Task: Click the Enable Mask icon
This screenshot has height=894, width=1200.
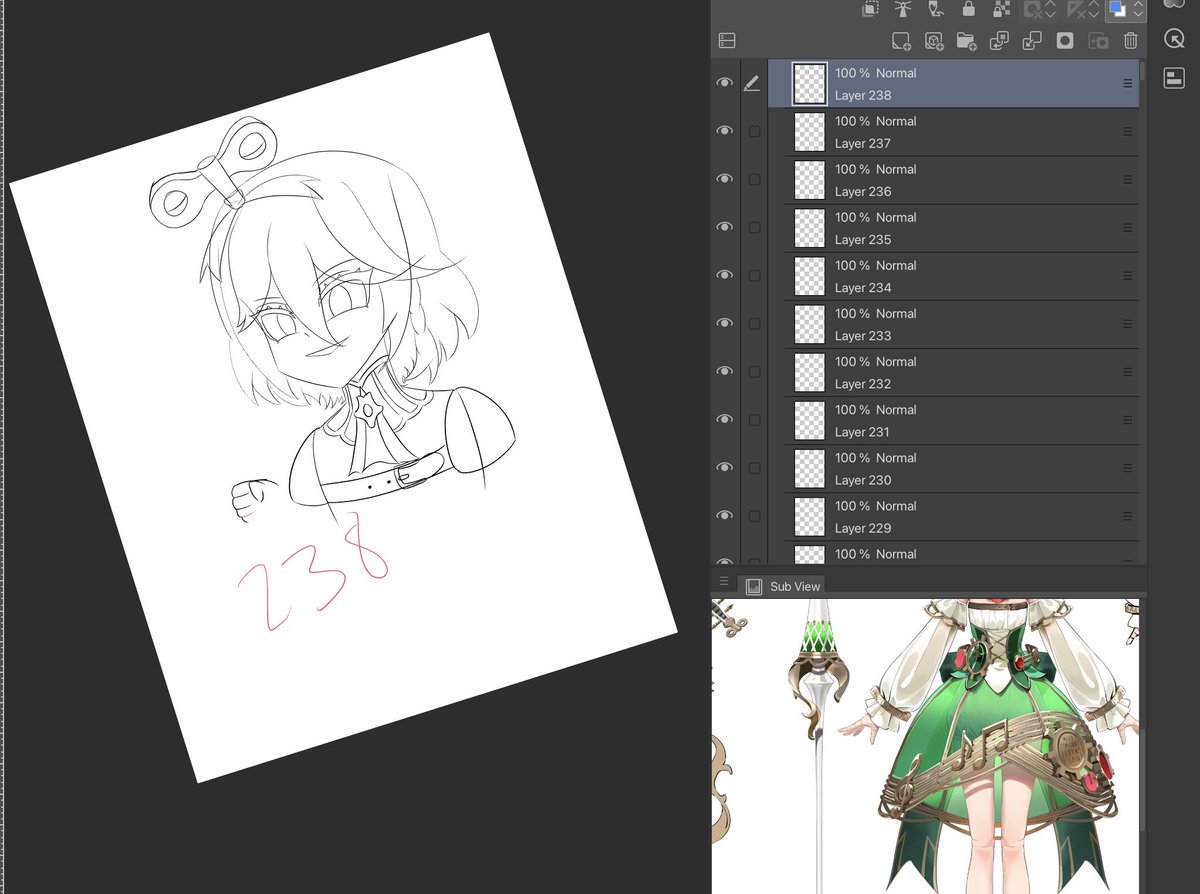Action: (x=1033, y=10)
